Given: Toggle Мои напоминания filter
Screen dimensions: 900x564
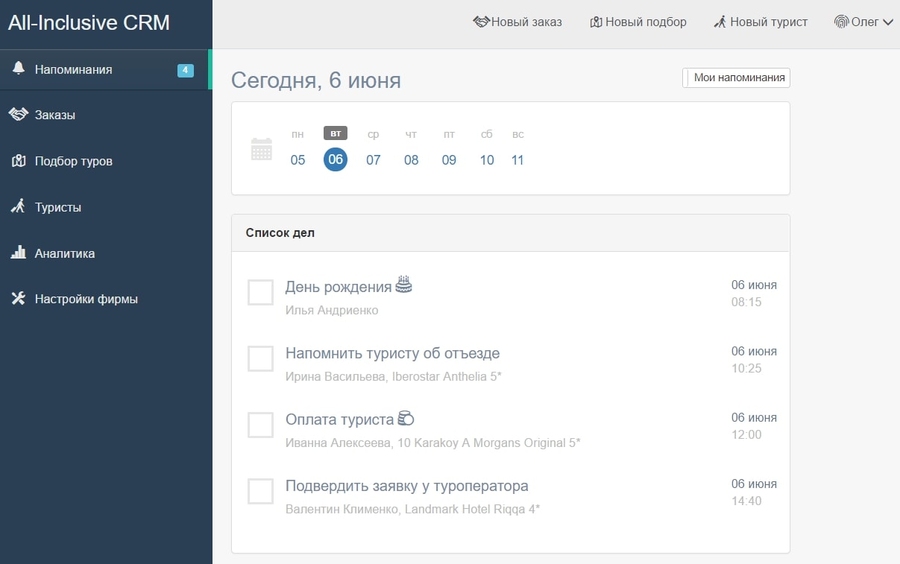Looking at the screenshot, I should 736,77.
